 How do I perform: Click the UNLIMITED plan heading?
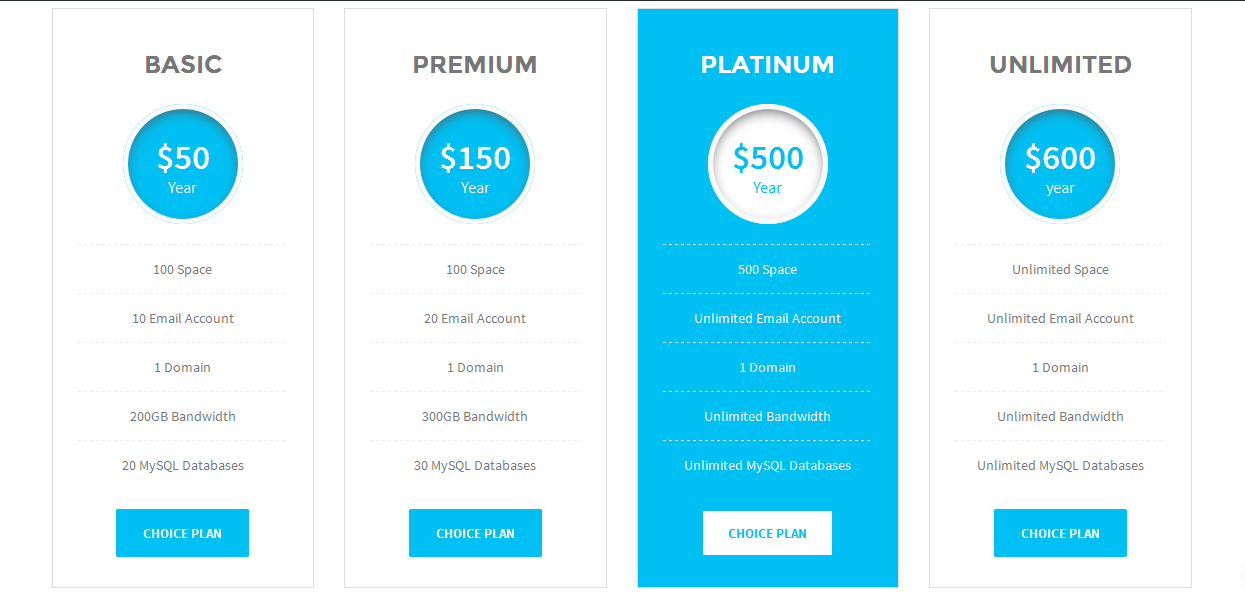(x=1060, y=65)
